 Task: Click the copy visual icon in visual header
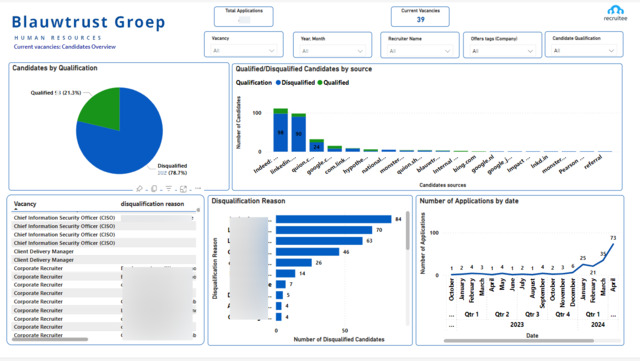click(154, 189)
